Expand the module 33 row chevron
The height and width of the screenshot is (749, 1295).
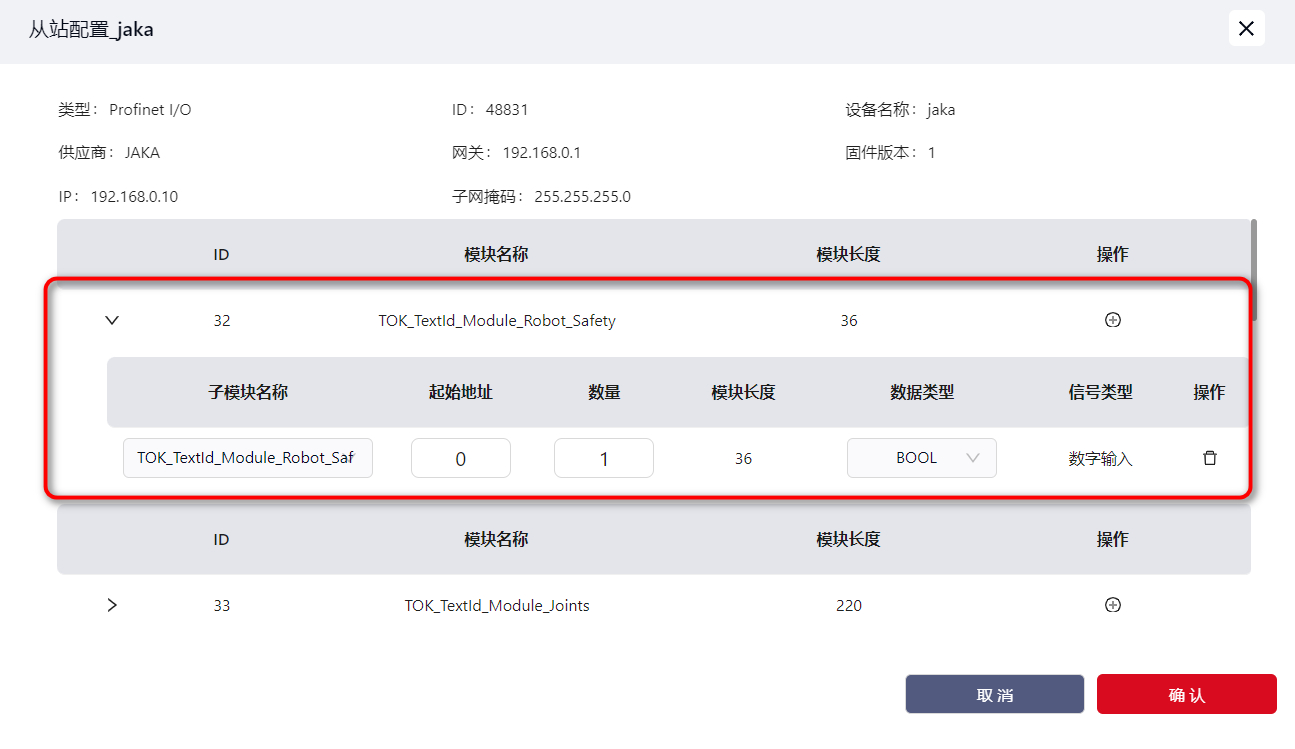pos(112,605)
